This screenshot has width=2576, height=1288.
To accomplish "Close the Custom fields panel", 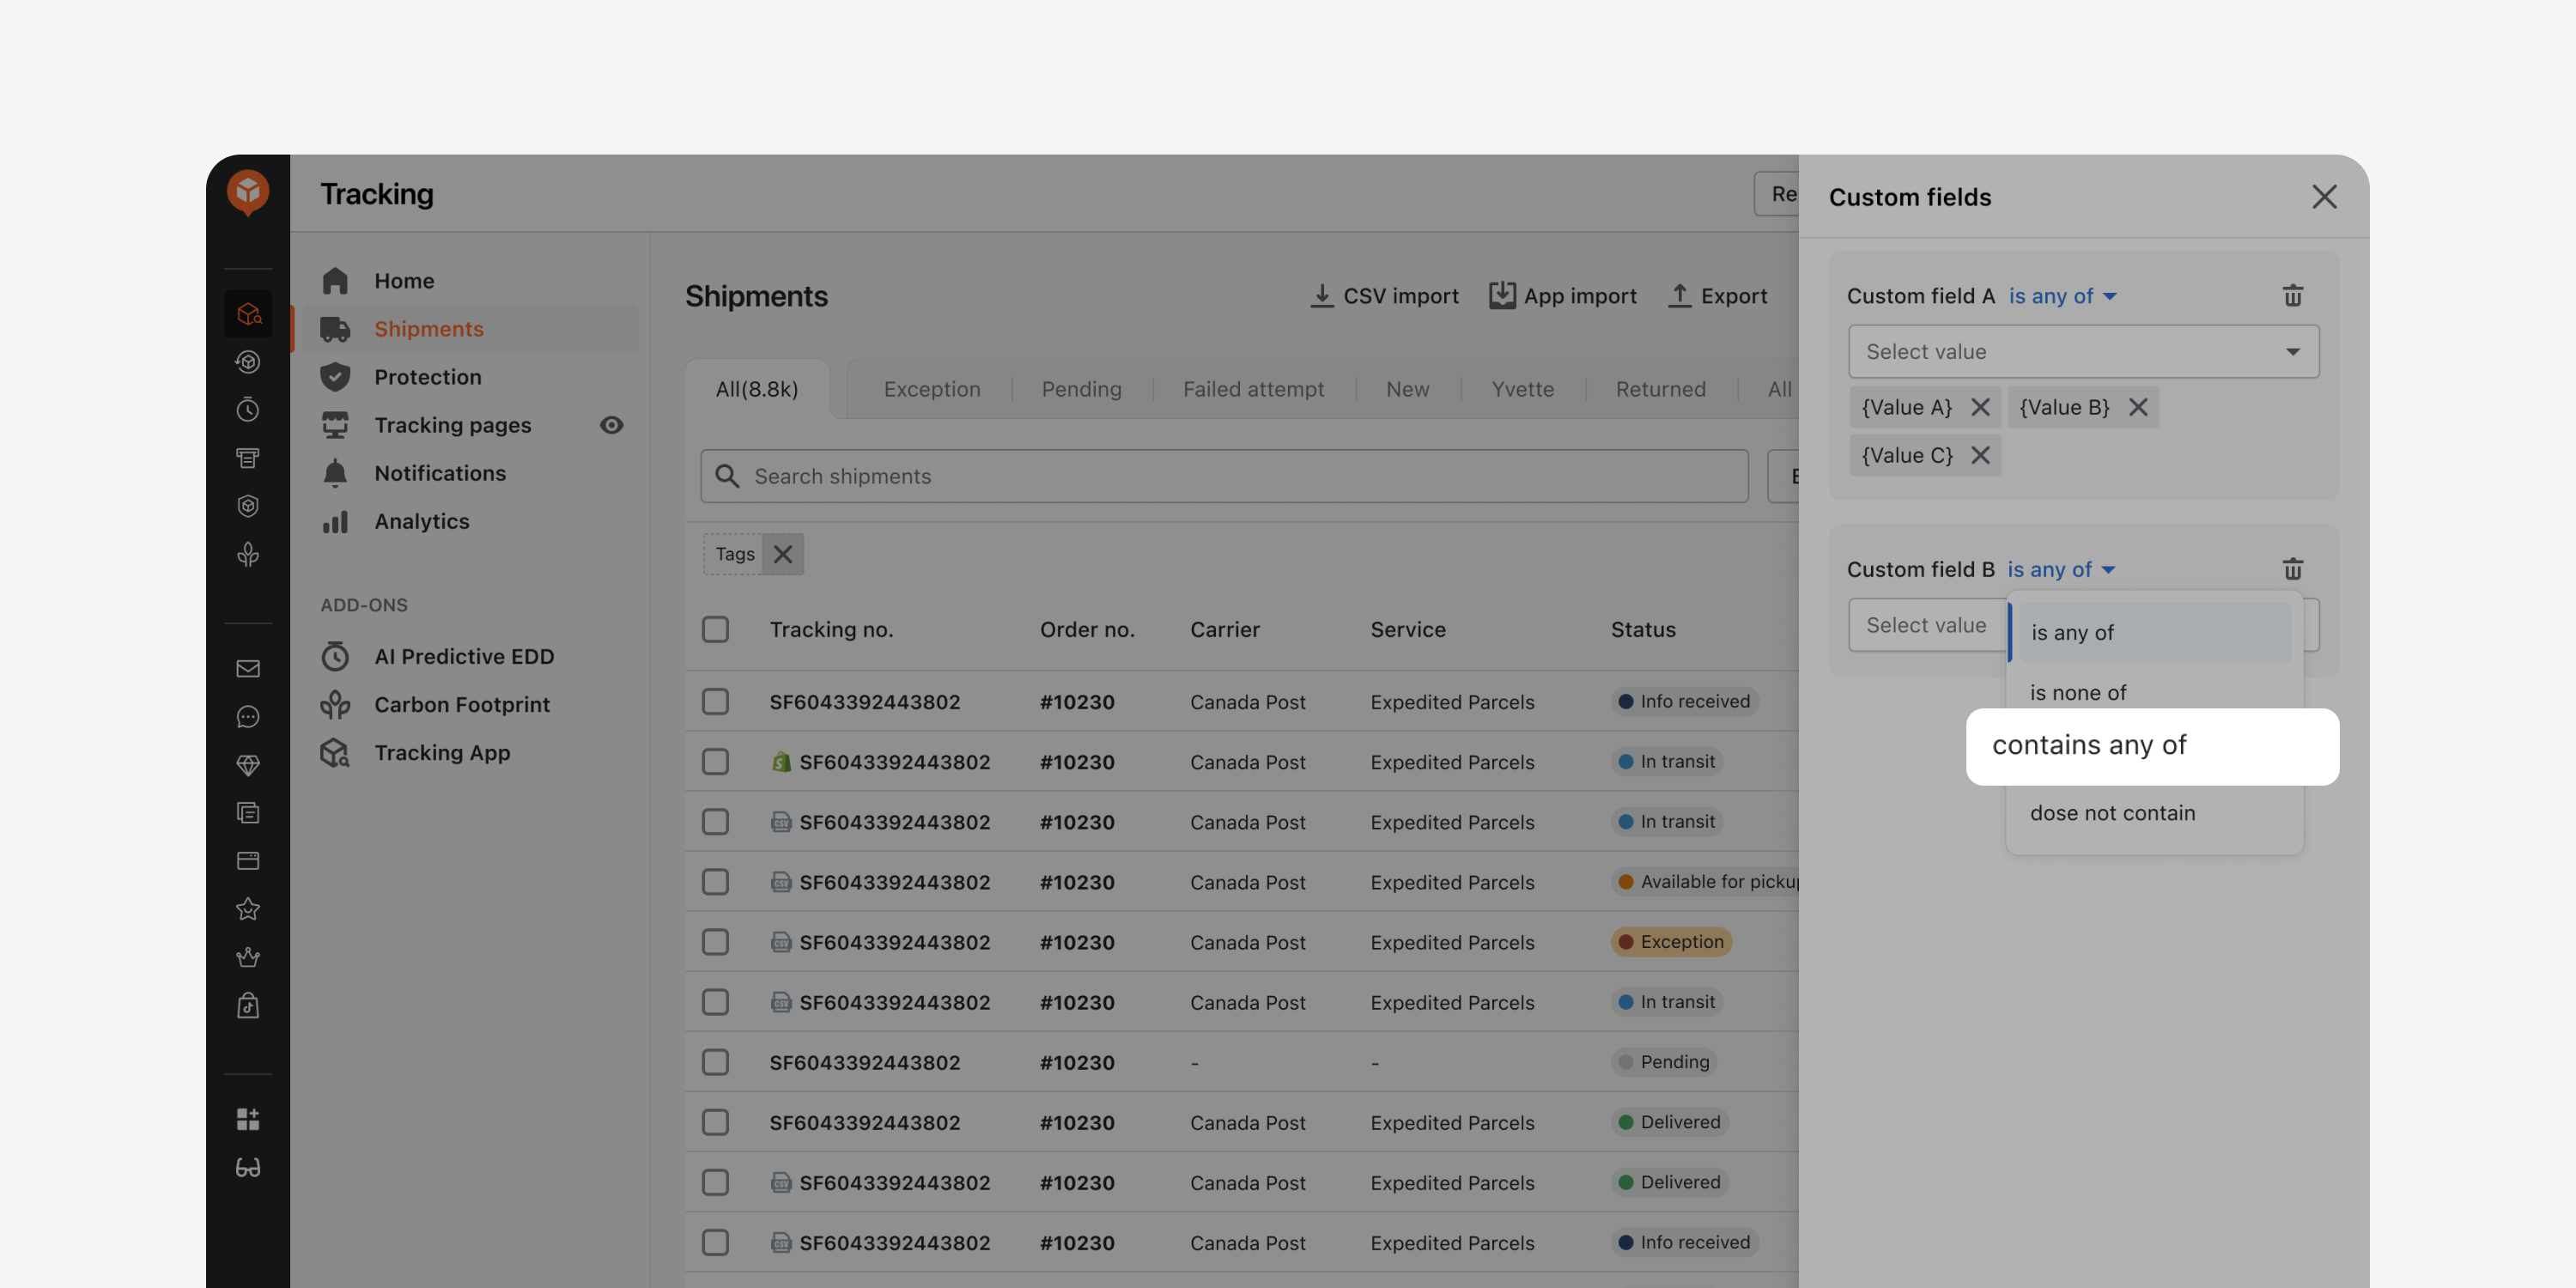I will tap(2324, 196).
